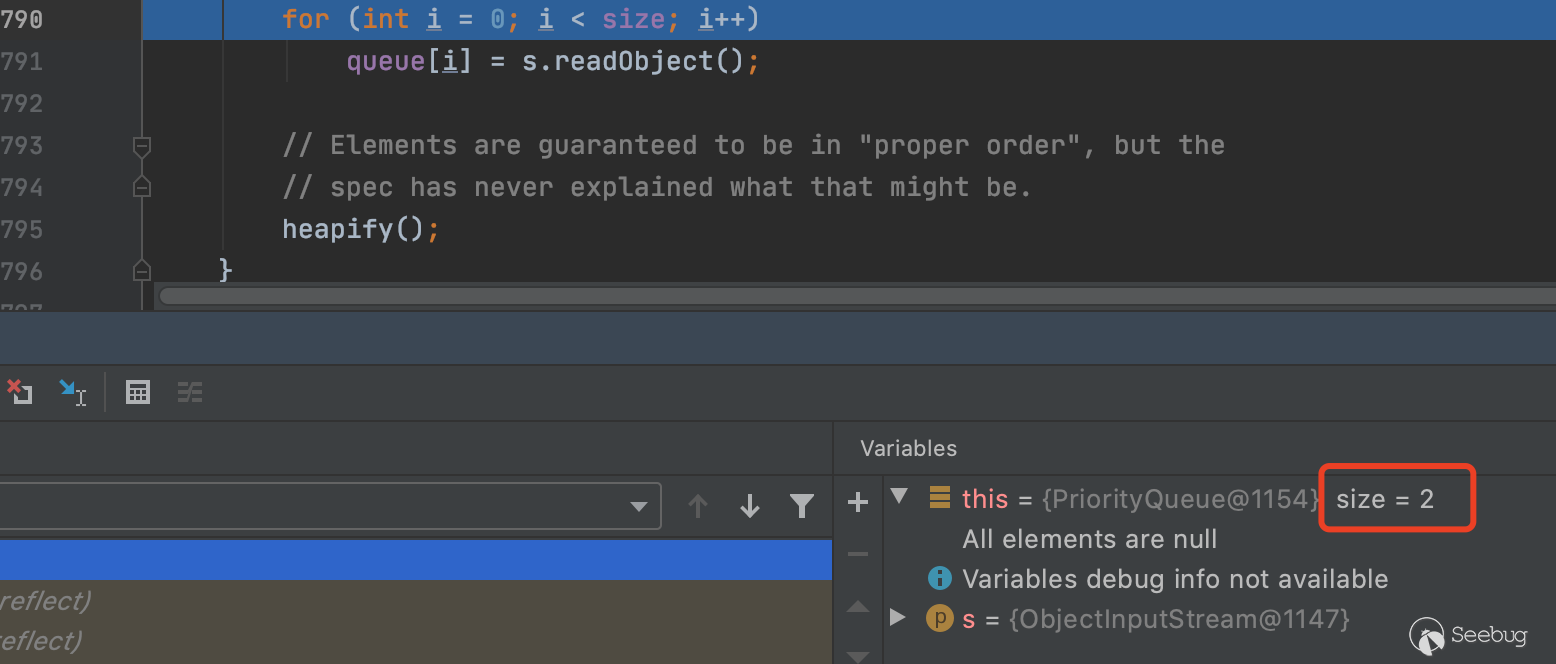1556x664 pixels.
Task: Click Run to Cursor icon
Action: (72, 392)
